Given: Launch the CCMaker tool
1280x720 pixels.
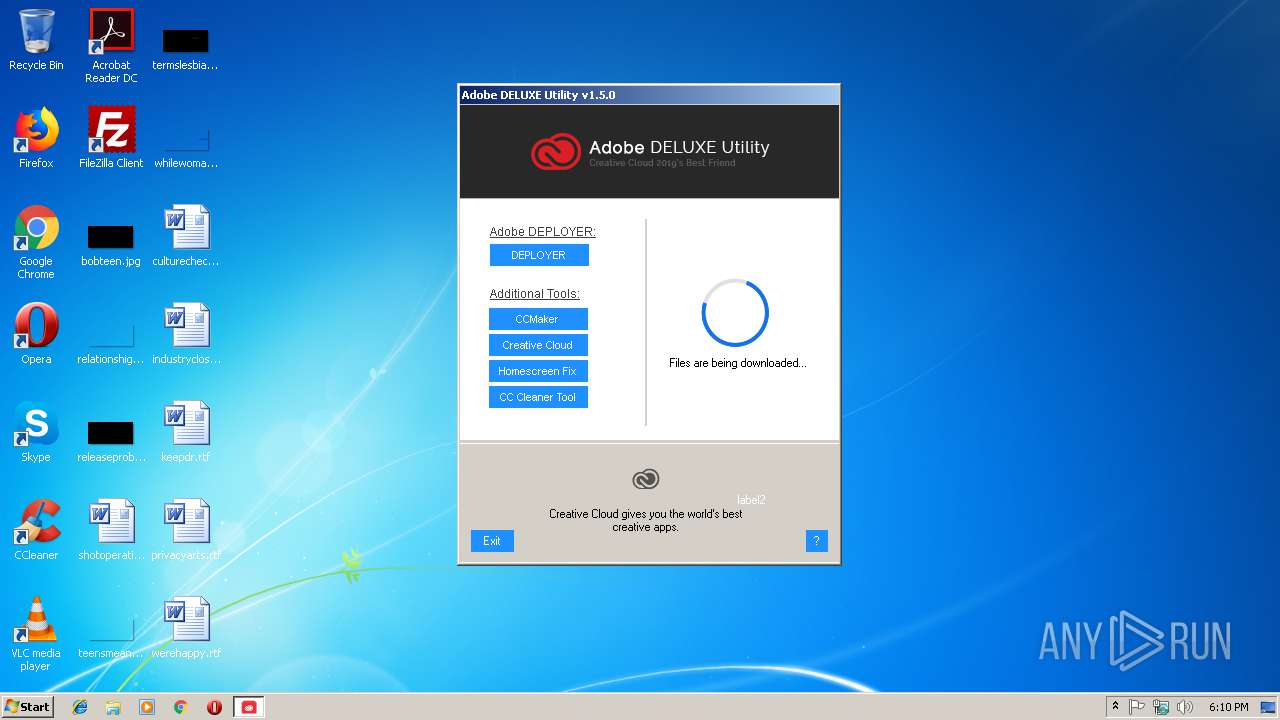Looking at the screenshot, I should (538, 319).
